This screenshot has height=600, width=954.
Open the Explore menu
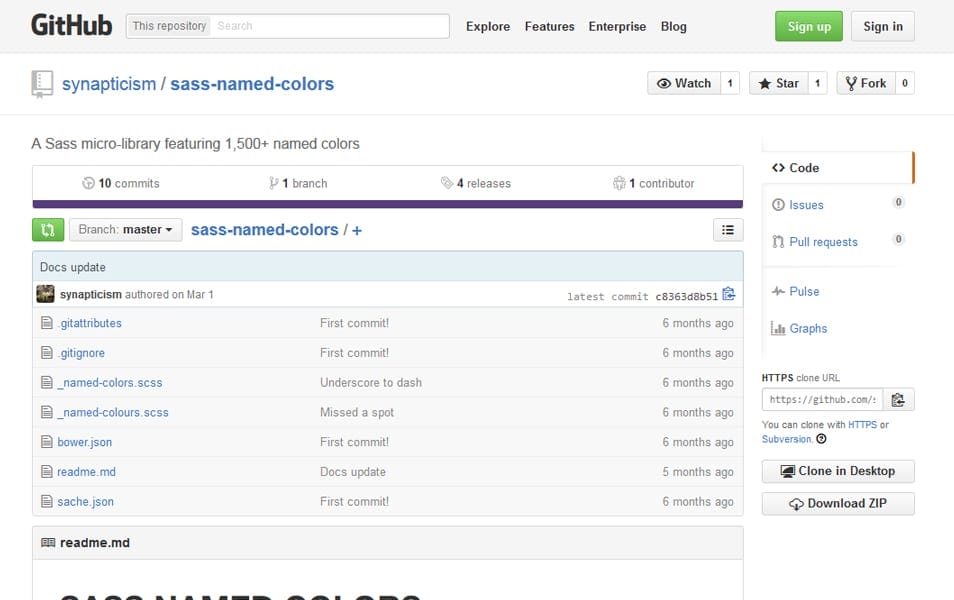pyautogui.click(x=487, y=27)
